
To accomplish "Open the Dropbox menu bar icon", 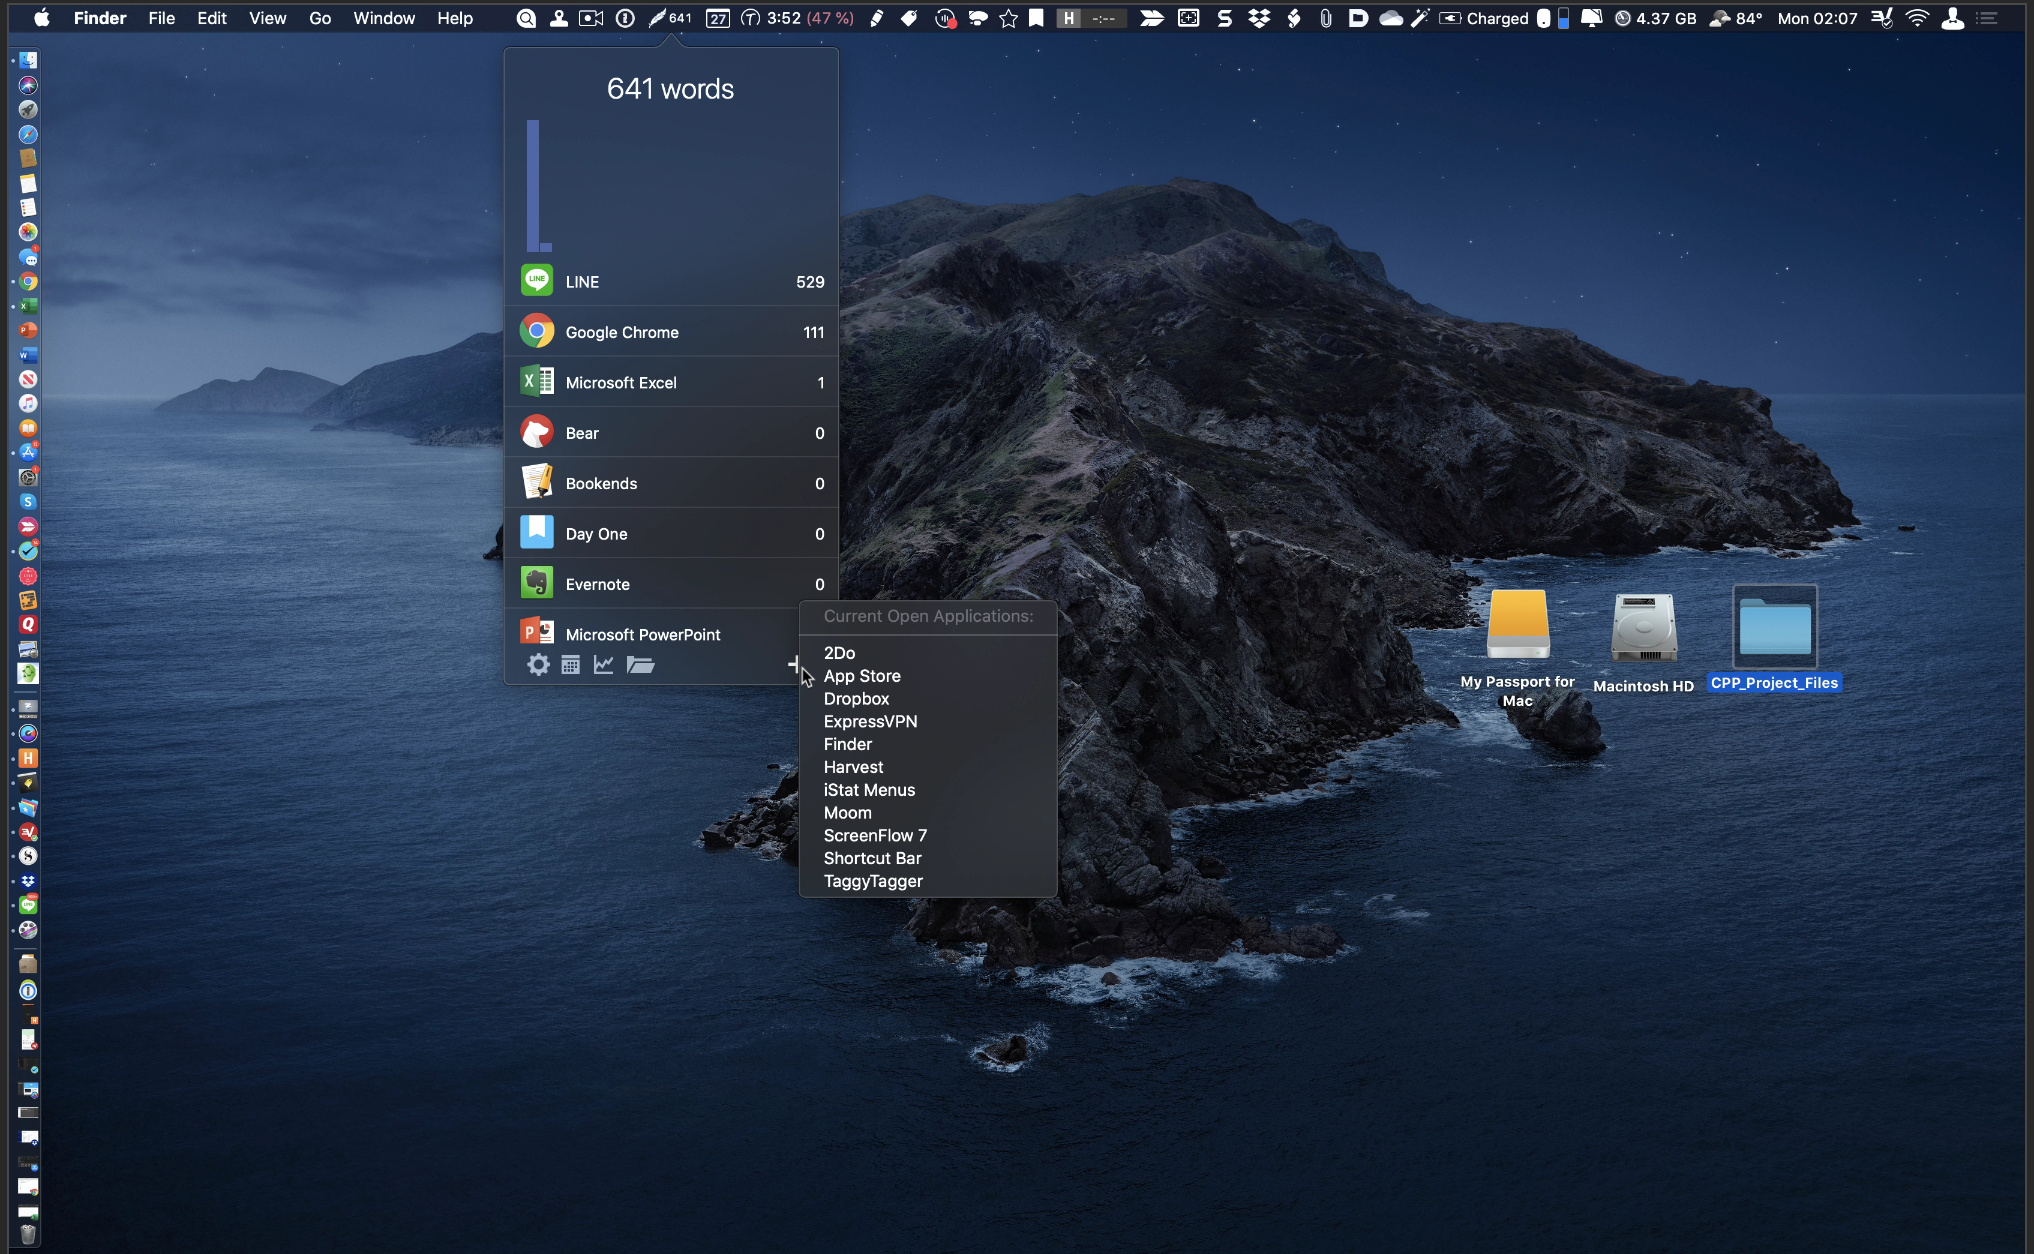I will (x=1259, y=18).
